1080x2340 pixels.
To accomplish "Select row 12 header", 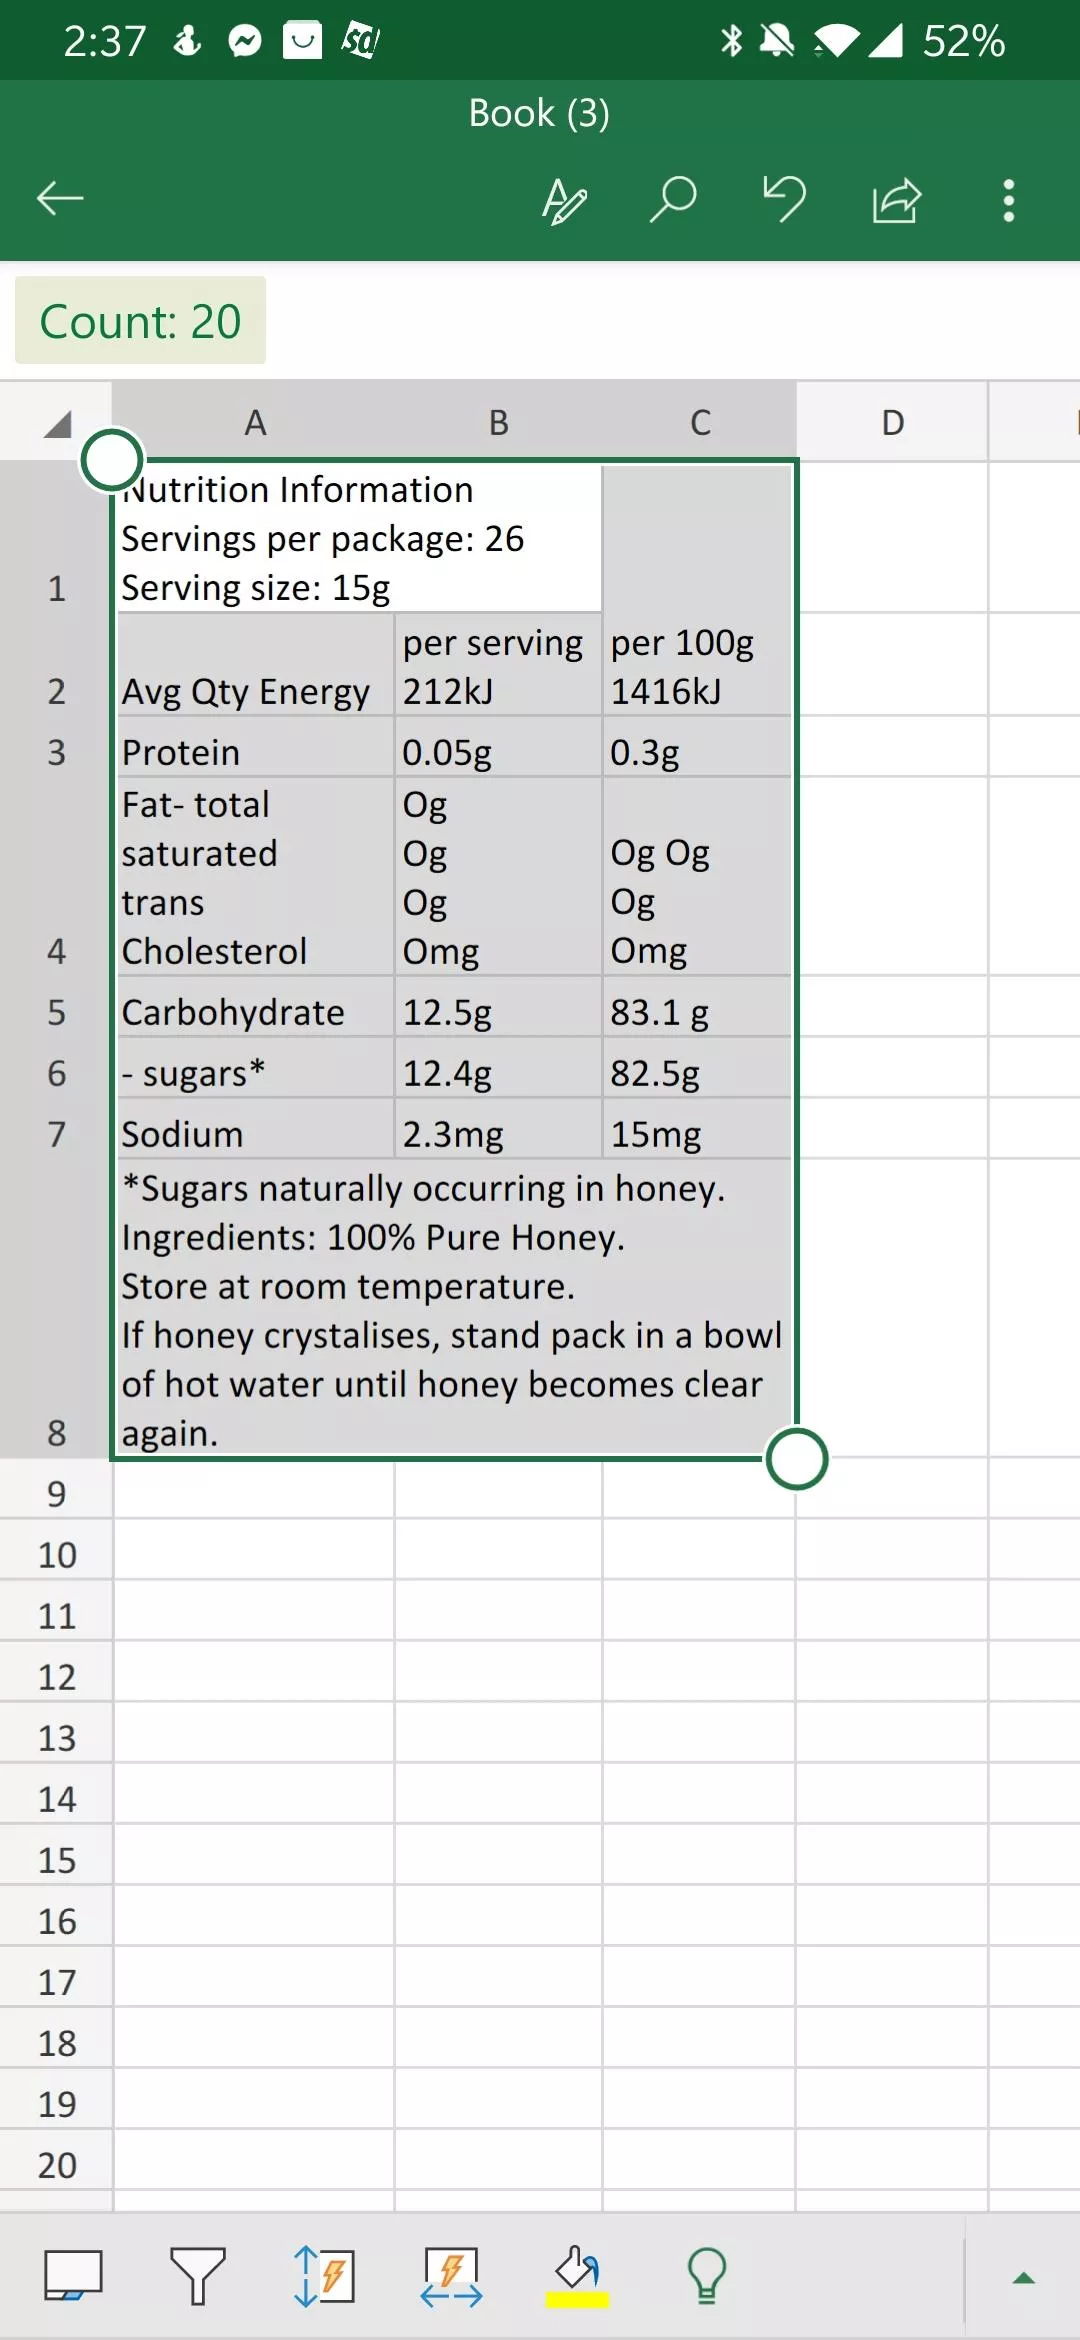I will click(56, 1676).
